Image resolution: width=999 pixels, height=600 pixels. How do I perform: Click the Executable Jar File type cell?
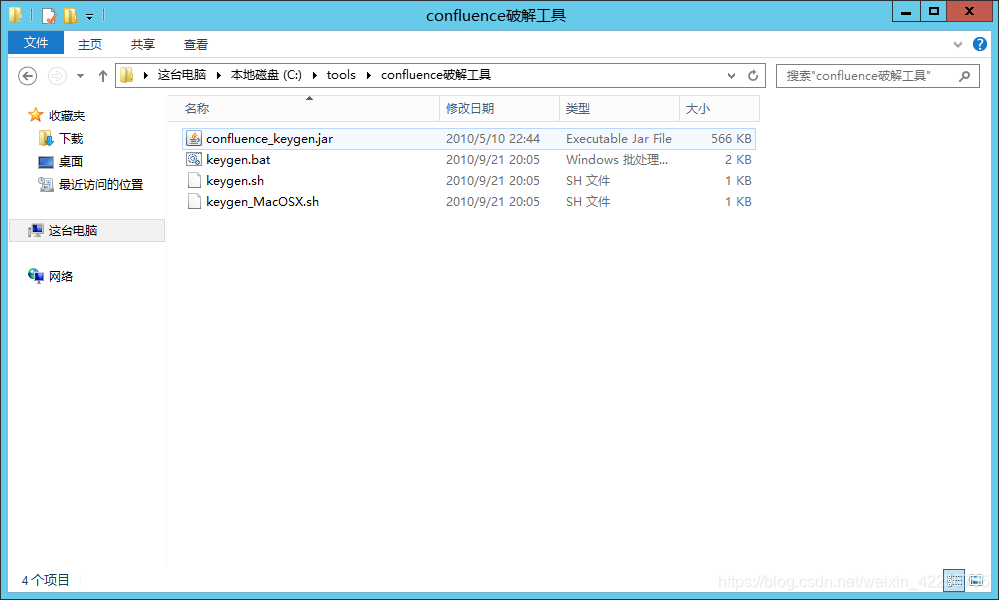click(x=619, y=138)
